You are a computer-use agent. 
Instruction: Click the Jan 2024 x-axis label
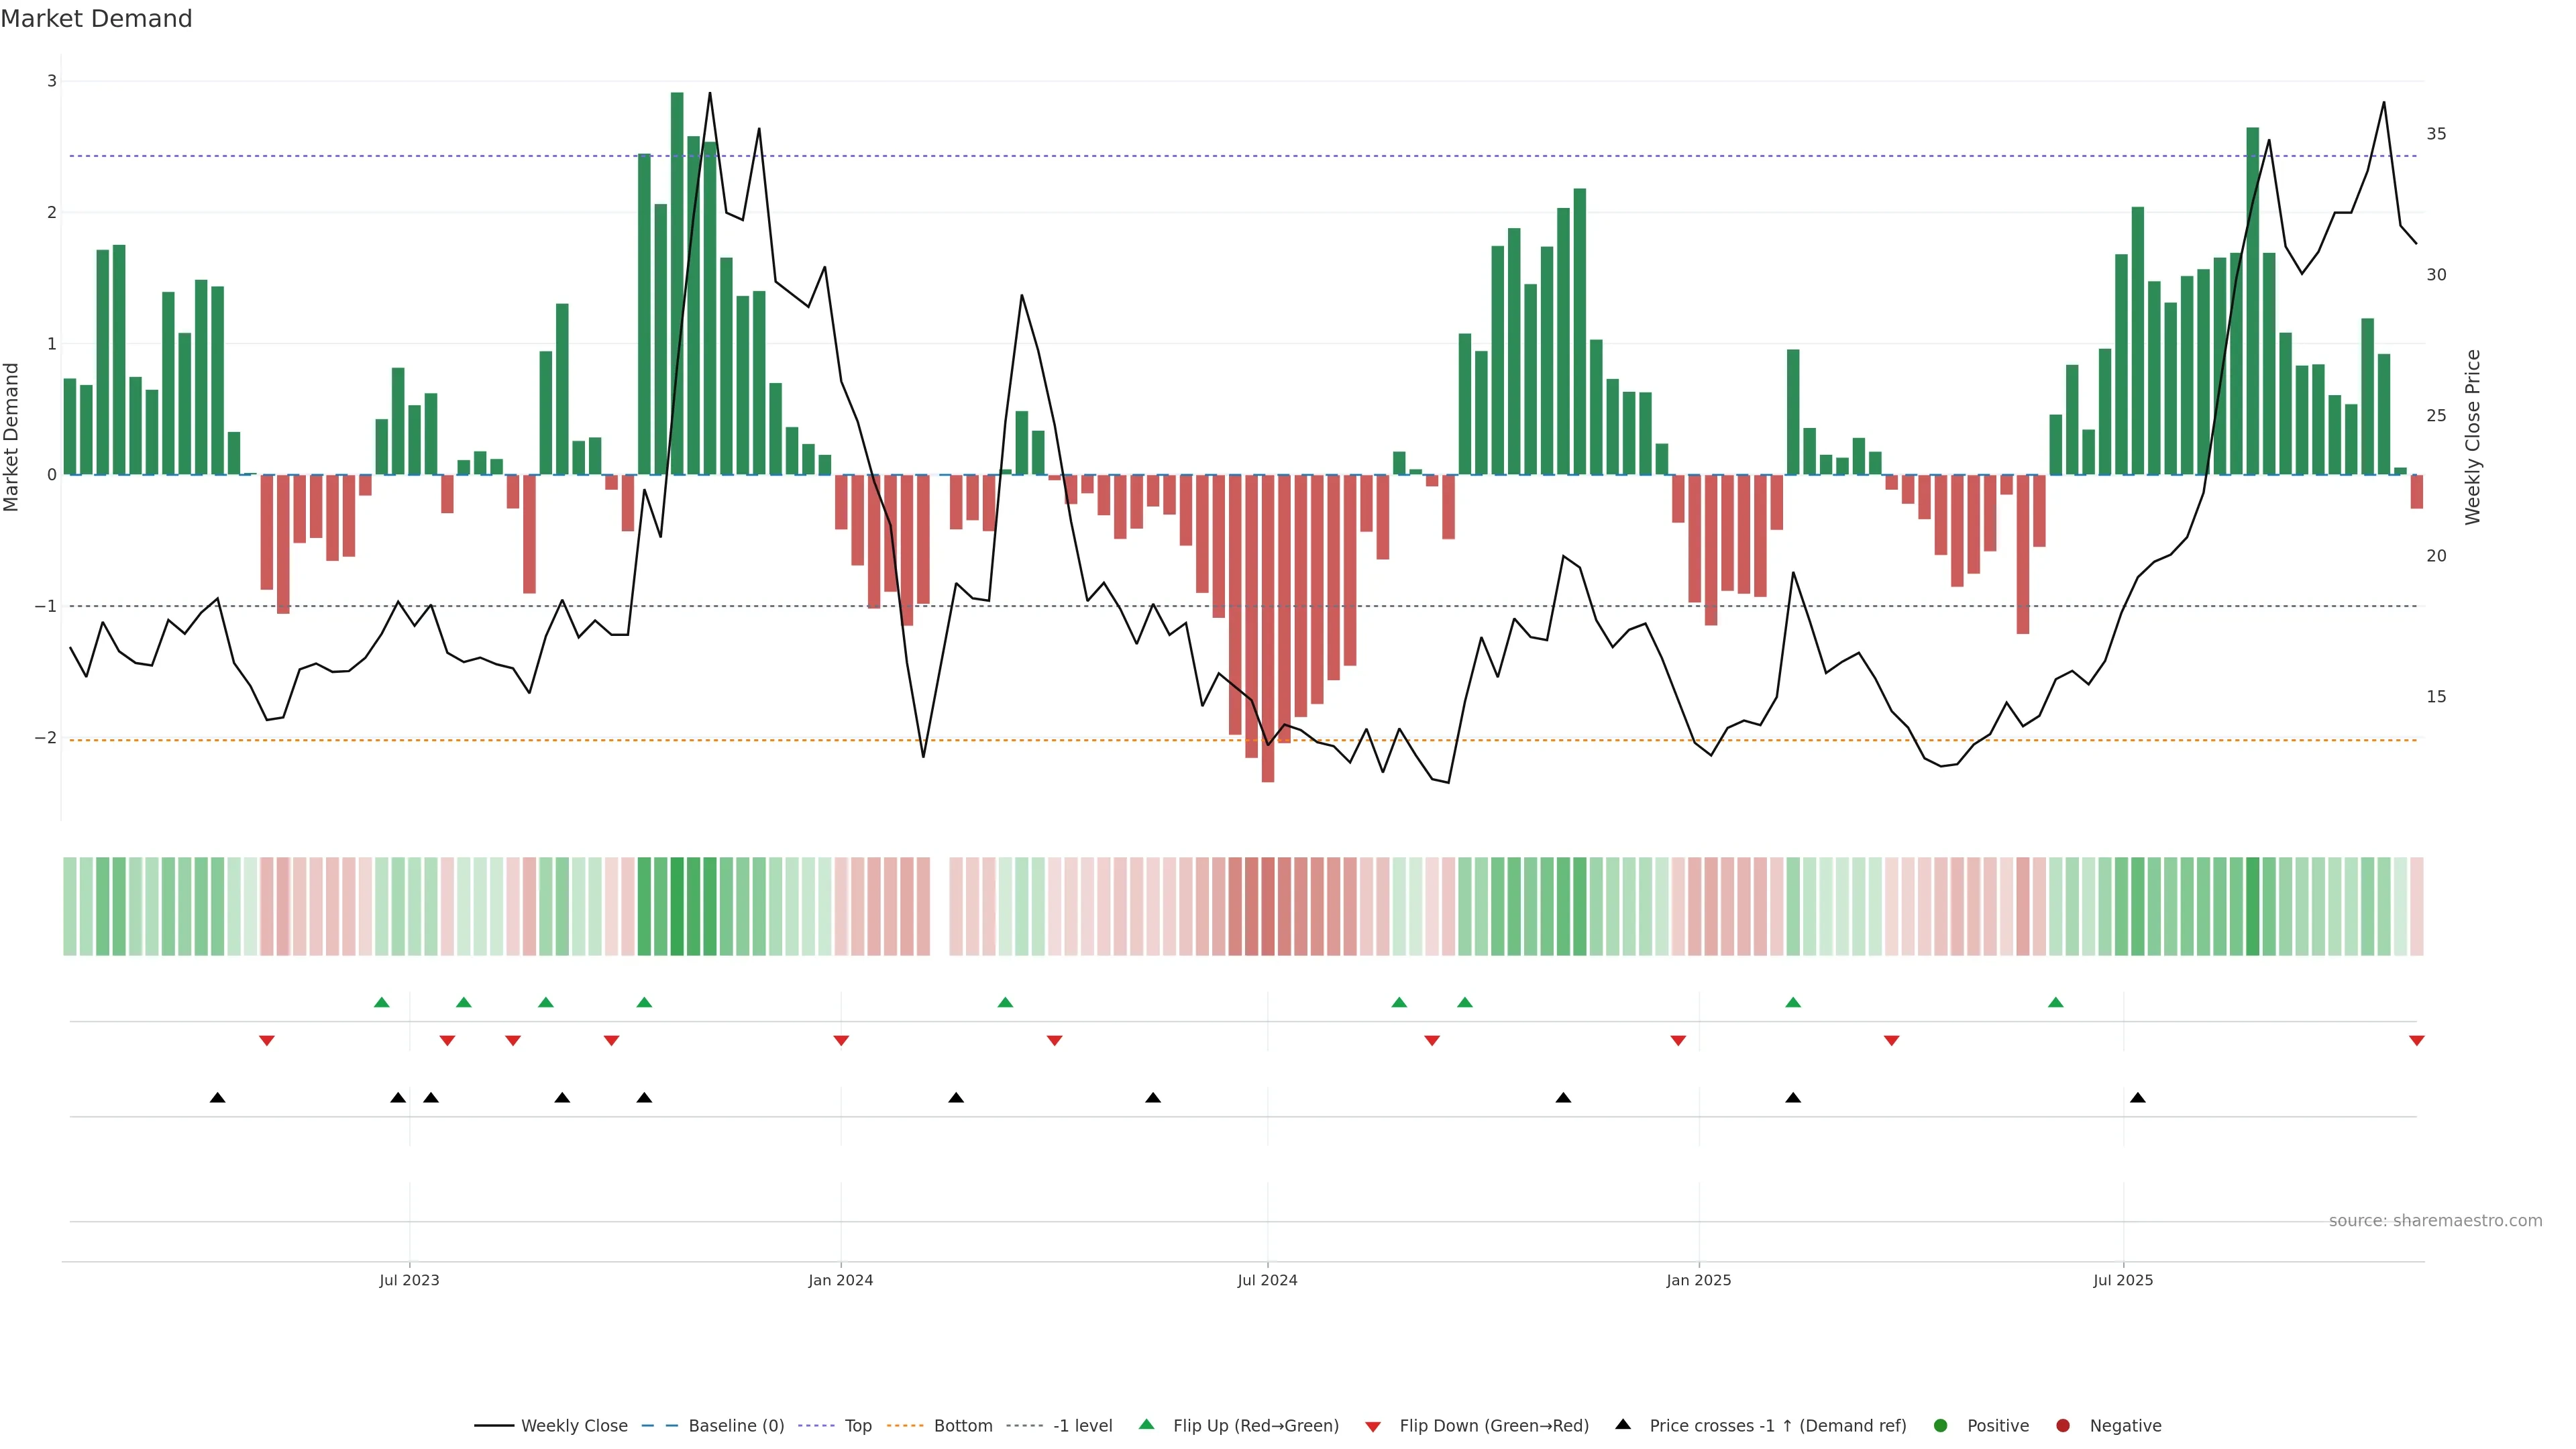pyautogui.click(x=840, y=1280)
